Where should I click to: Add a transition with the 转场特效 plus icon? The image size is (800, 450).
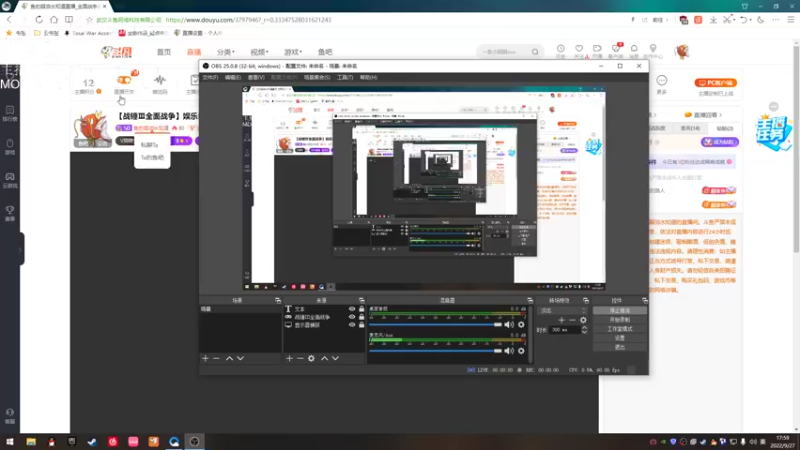point(561,320)
